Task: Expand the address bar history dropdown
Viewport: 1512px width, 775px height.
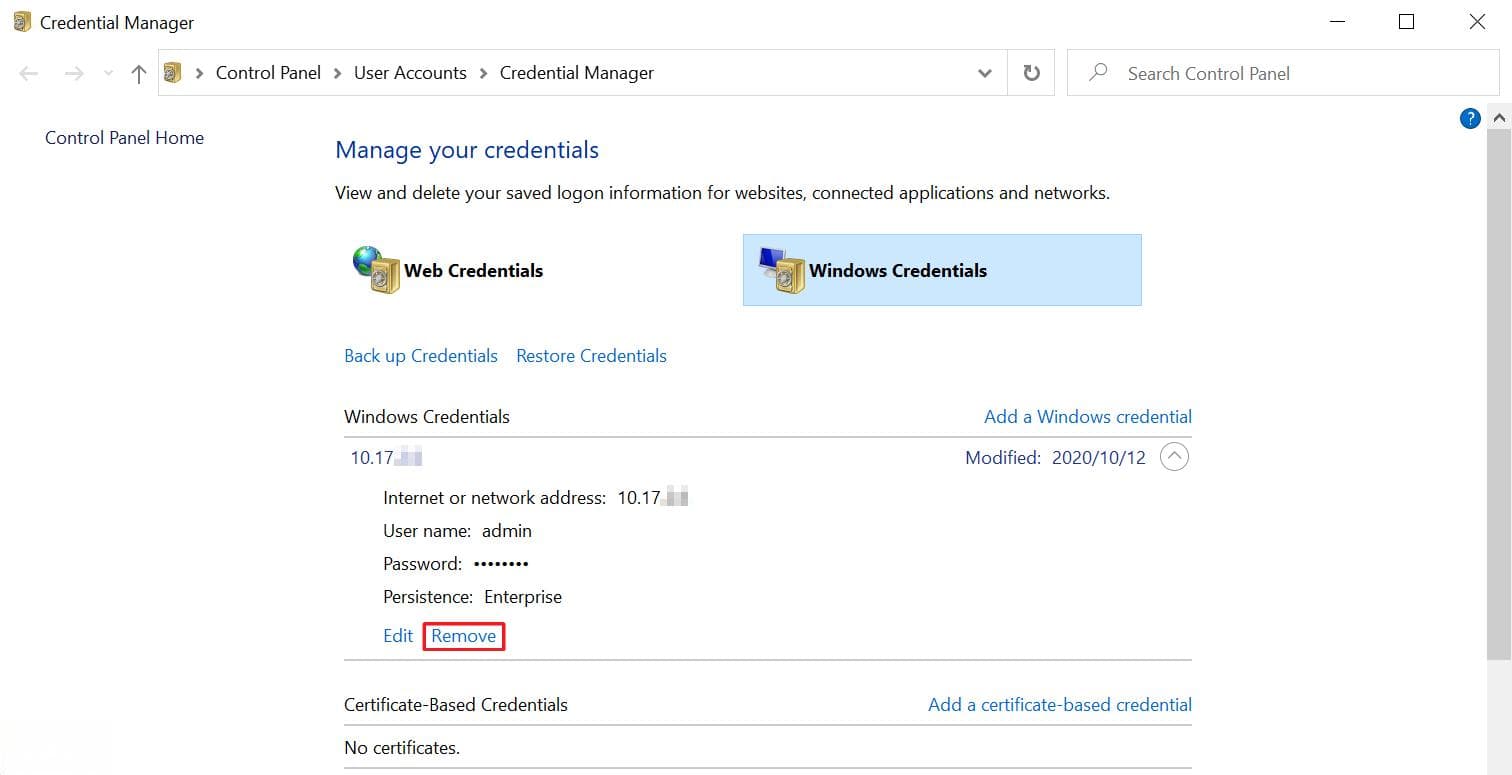Action: (985, 73)
